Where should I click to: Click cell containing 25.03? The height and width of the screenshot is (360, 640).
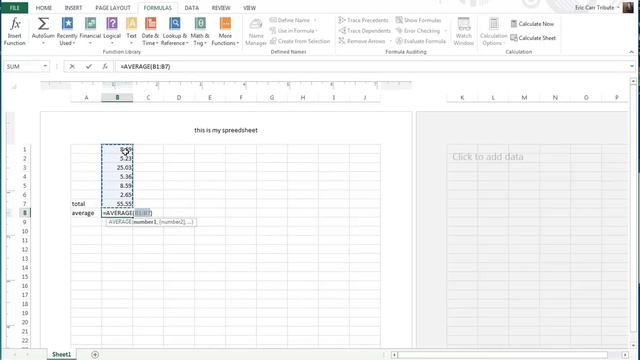(117, 167)
